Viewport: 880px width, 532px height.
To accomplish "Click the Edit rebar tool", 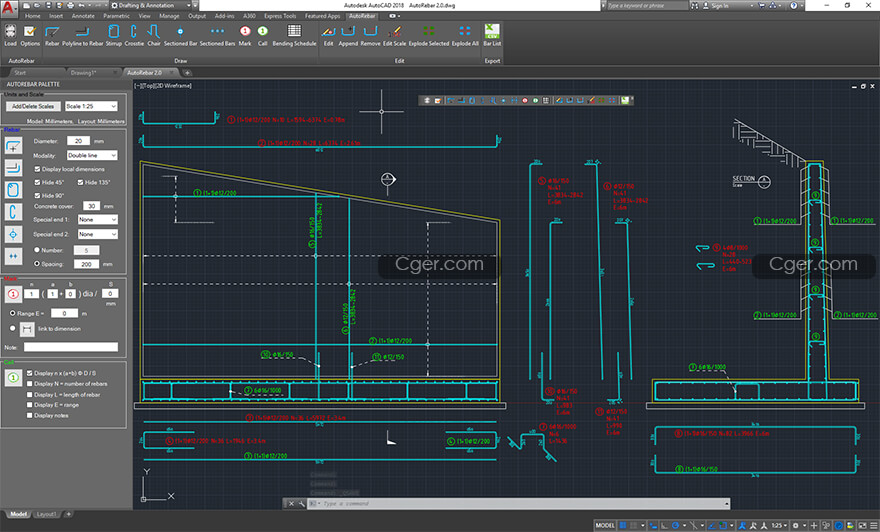I will pos(328,35).
